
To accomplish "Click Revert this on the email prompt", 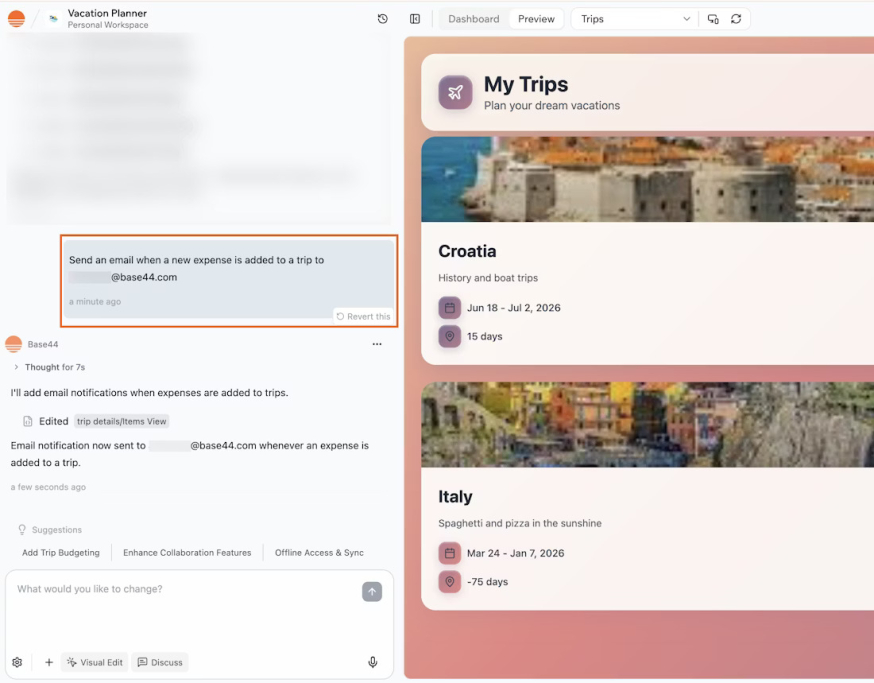I will (x=363, y=316).
